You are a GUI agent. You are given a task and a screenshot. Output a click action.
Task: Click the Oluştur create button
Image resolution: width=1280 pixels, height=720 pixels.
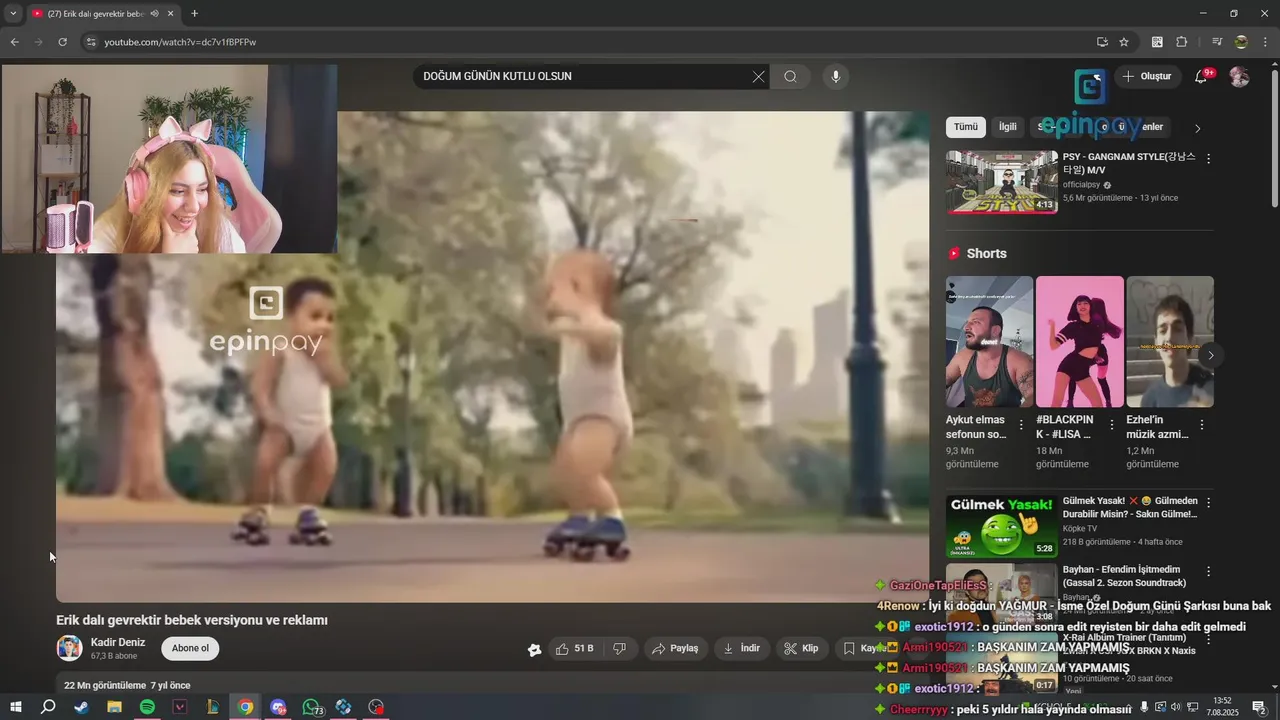tap(1148, 77)
